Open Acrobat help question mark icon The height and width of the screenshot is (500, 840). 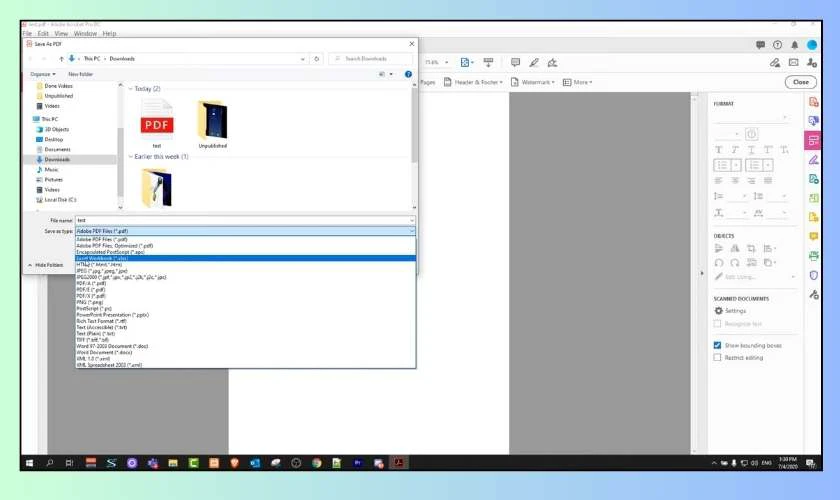point(777,45)
